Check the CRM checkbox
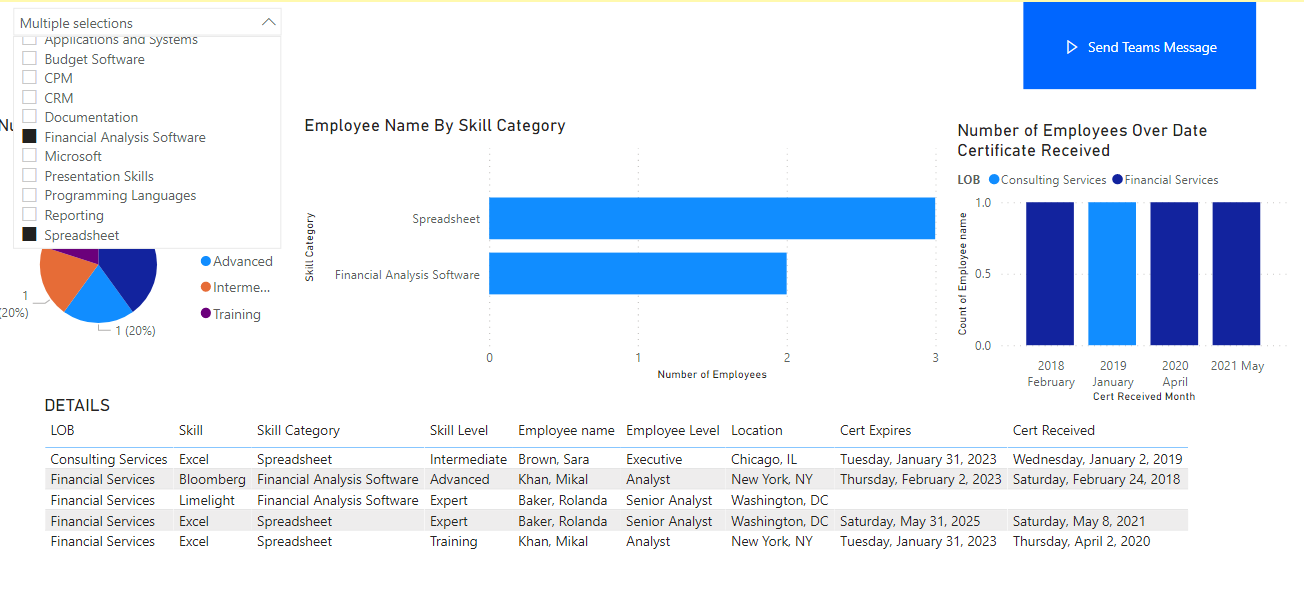1304x589 pixels. pyautogui.click(x=30, y=98)
